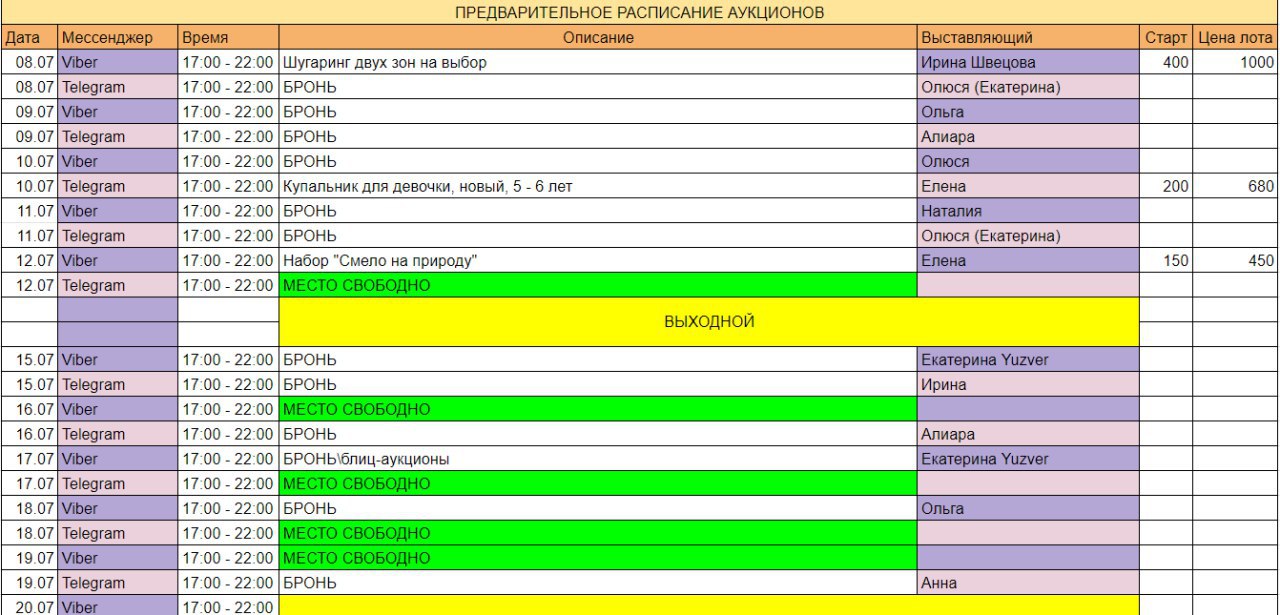Click 'Алиара' in the 09.07 Telegram row
Image resolution: width=1280 pixels, height=615 pixels.
pos(1028,137)
